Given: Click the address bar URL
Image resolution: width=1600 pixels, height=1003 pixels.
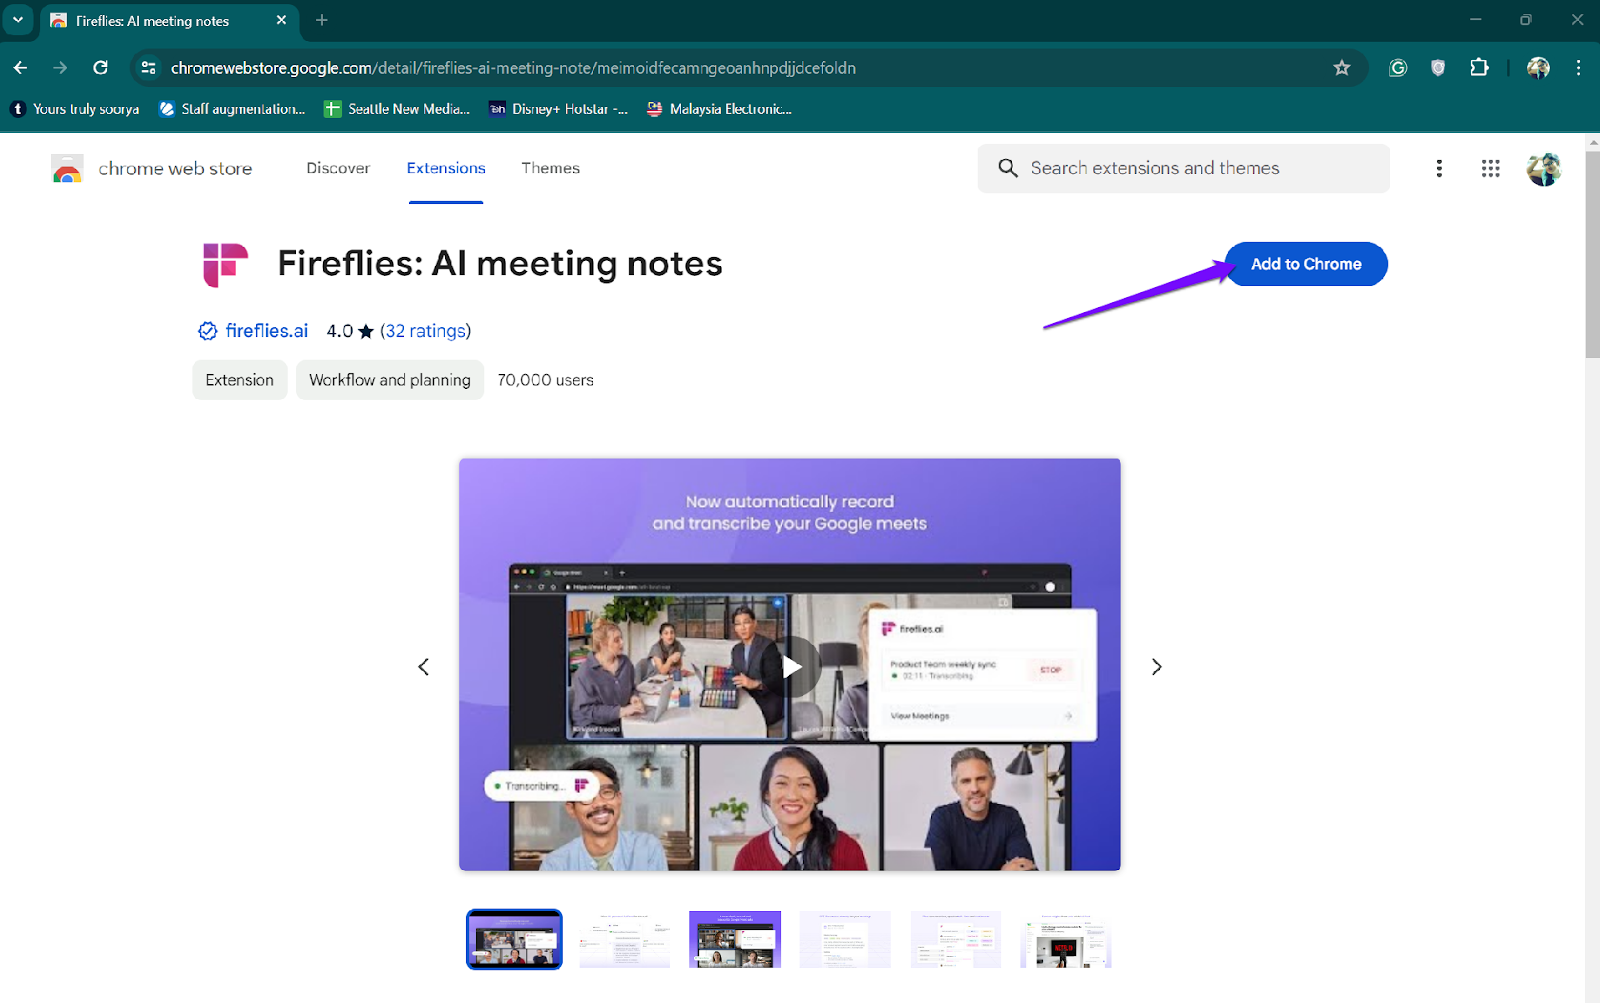Looking at the screenshot, I should click(x=513, y=68).
